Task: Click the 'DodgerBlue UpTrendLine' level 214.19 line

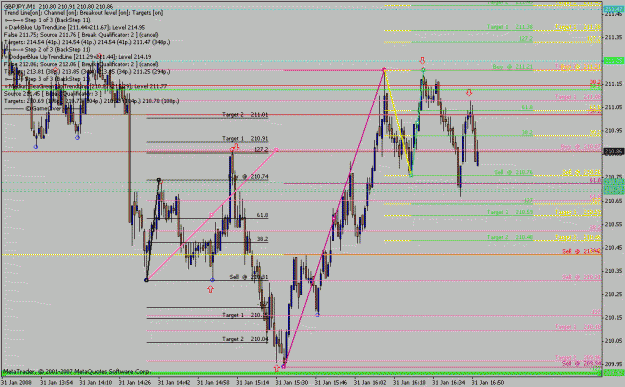Action: coord(78,57)
